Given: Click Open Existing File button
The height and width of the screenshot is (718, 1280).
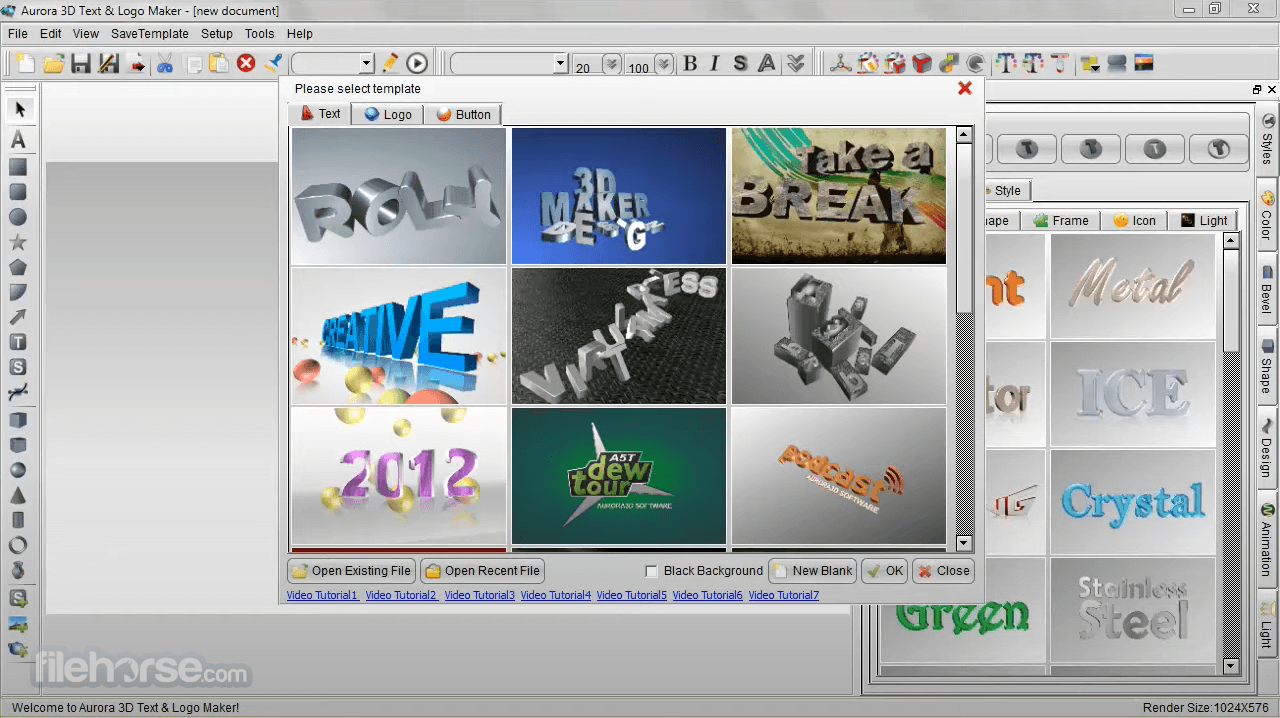Looking at the screenshot, I should (x=351, y=571).
